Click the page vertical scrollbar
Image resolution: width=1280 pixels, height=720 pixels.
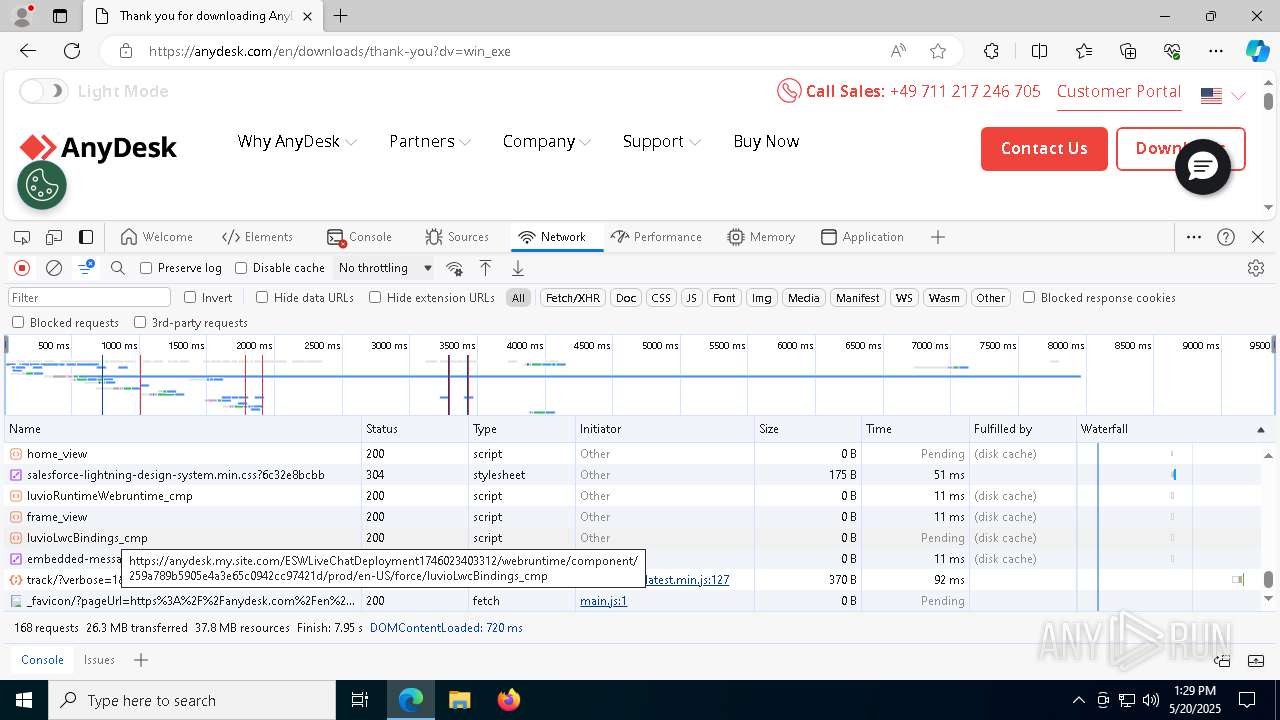(1268, 101)
